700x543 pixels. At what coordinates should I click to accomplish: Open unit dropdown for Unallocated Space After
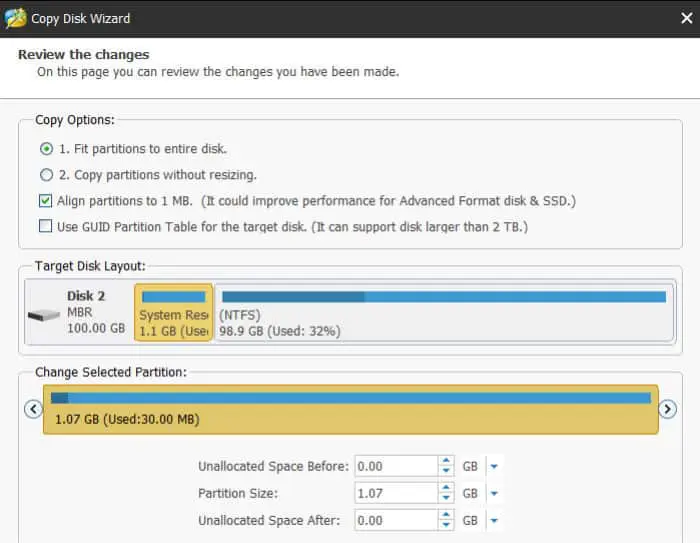click(x=495, y=520)
